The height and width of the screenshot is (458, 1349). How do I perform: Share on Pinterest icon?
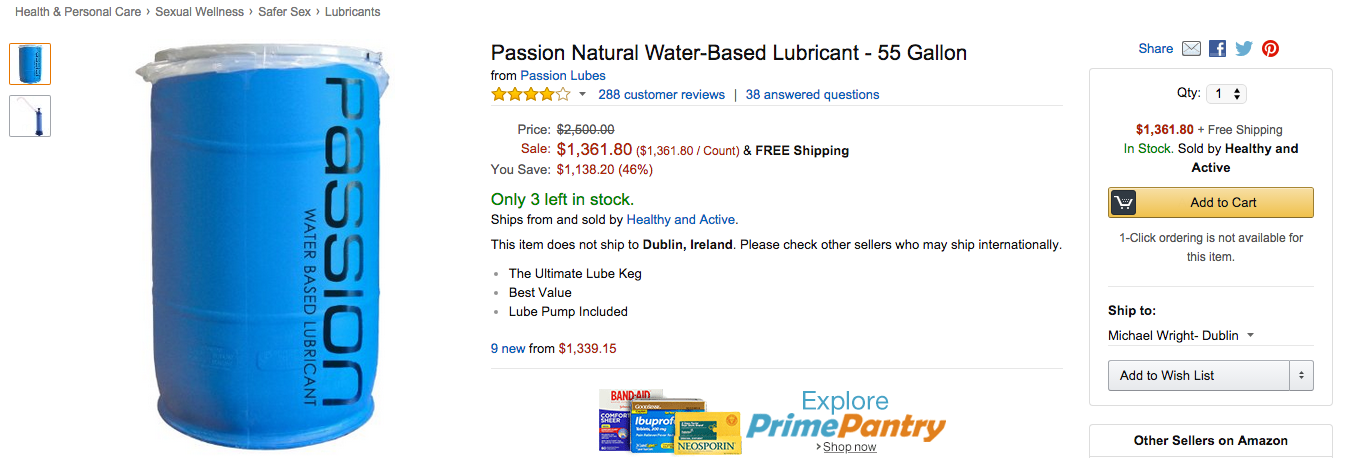coord(1270,48)
